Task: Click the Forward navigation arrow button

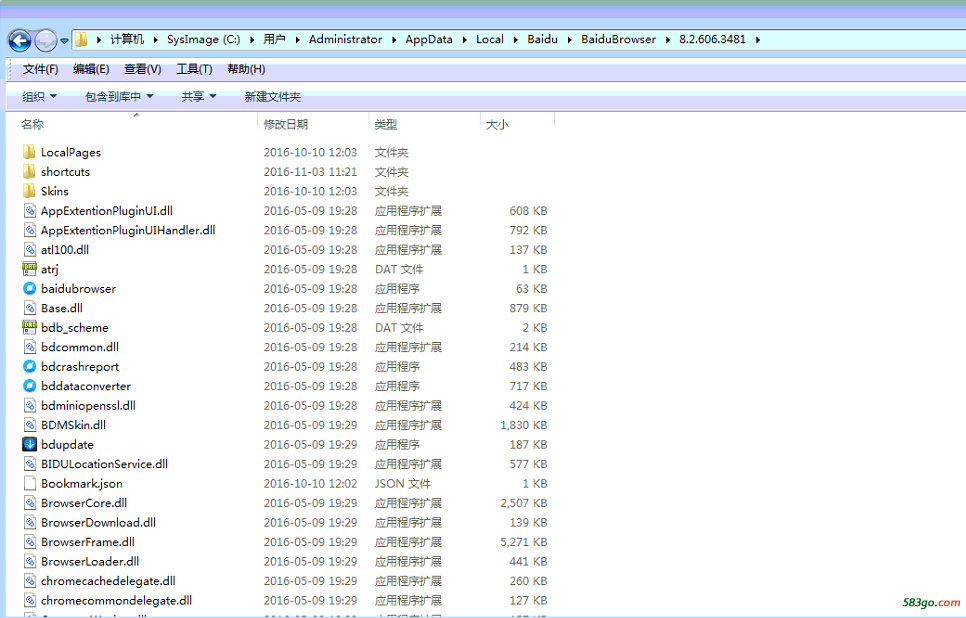Action: pos(46,41)
